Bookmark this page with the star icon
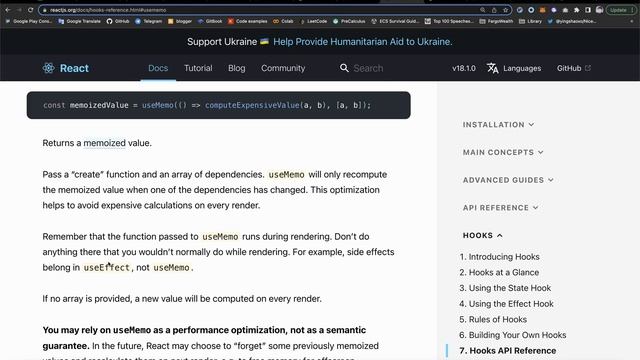 pyautogui.click(x=505, y=10)
